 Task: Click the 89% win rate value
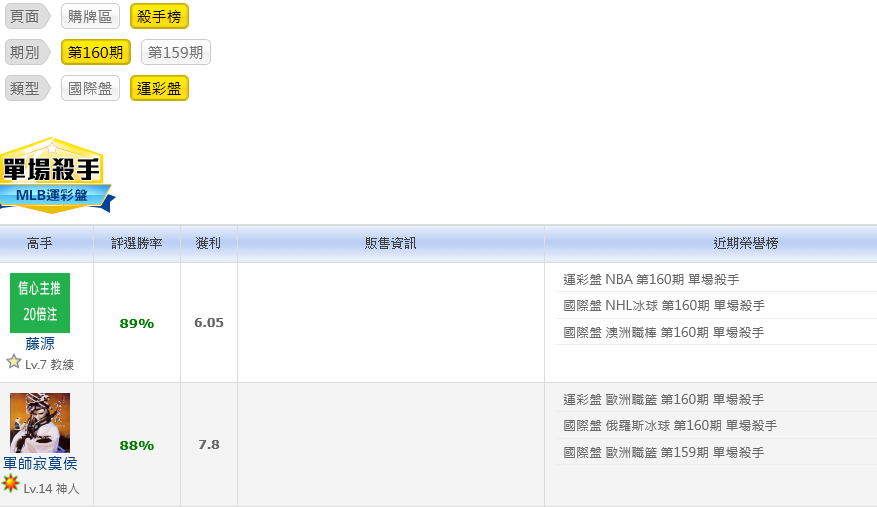pyautogui.click(x=136, y=323)
